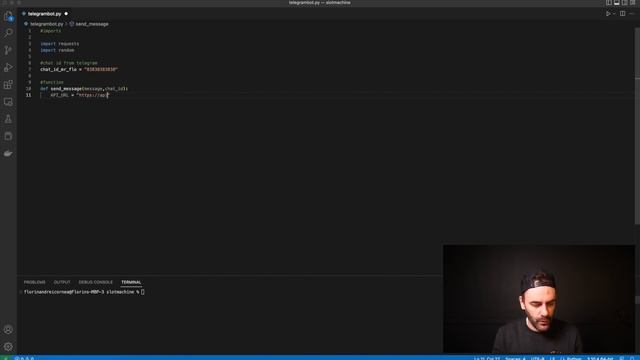Toggle primary sidebar layout icon
The width and height of the screenshot is (640, 360).
point(609,2)
